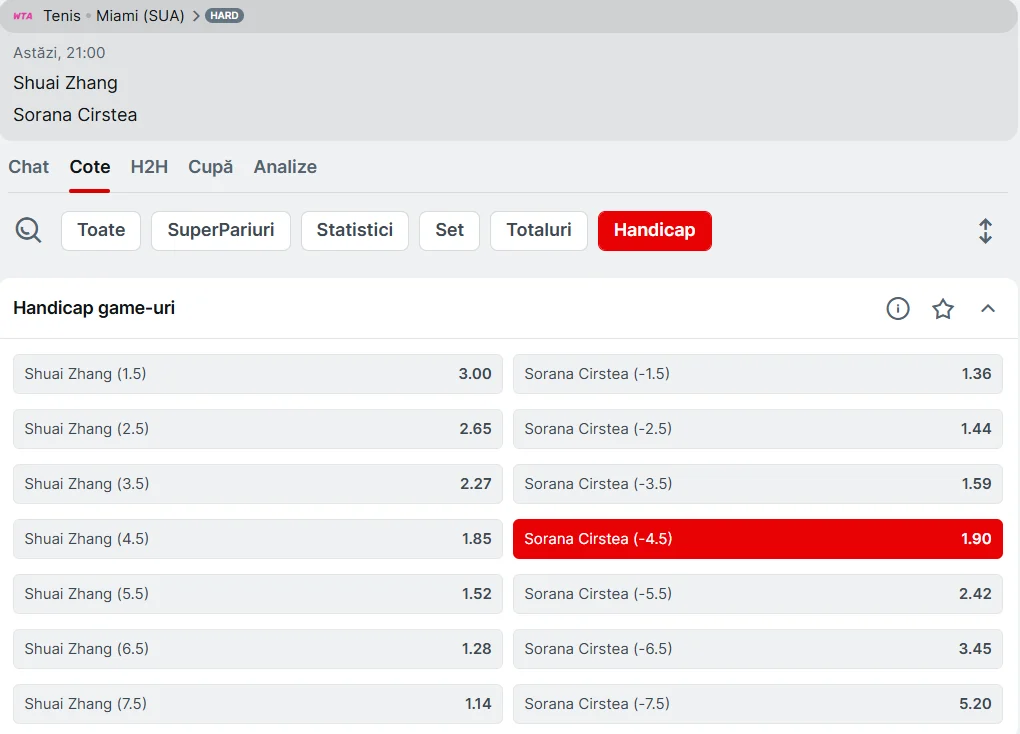Switch to the Analize tab
Viewport: 1020px width, 734px height.
click(285, 167)
